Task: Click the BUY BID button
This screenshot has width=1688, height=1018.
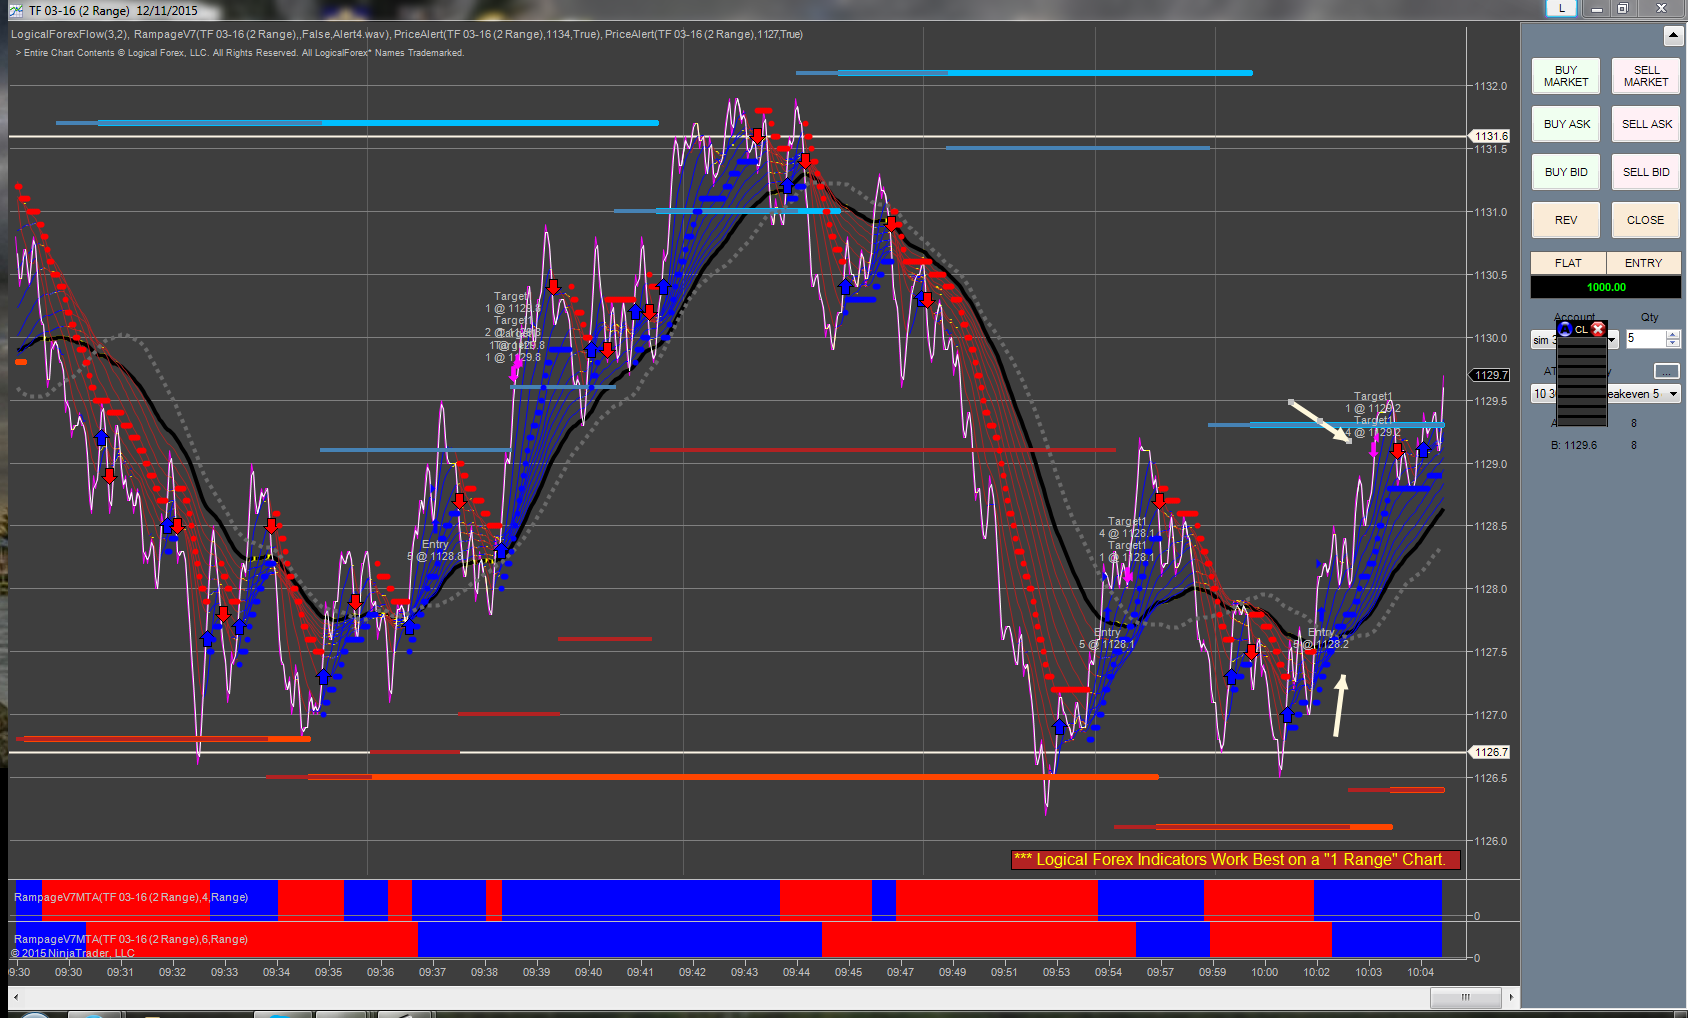Action: pos(1566,172)
